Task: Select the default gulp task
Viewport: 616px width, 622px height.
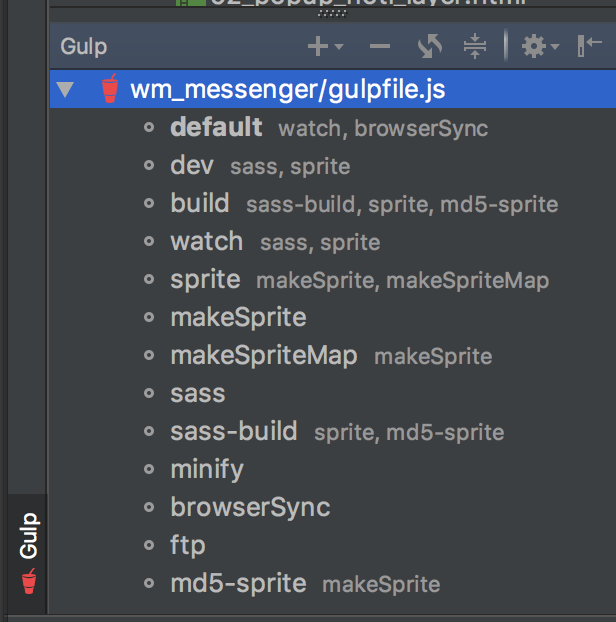Action: pos(216,127)
